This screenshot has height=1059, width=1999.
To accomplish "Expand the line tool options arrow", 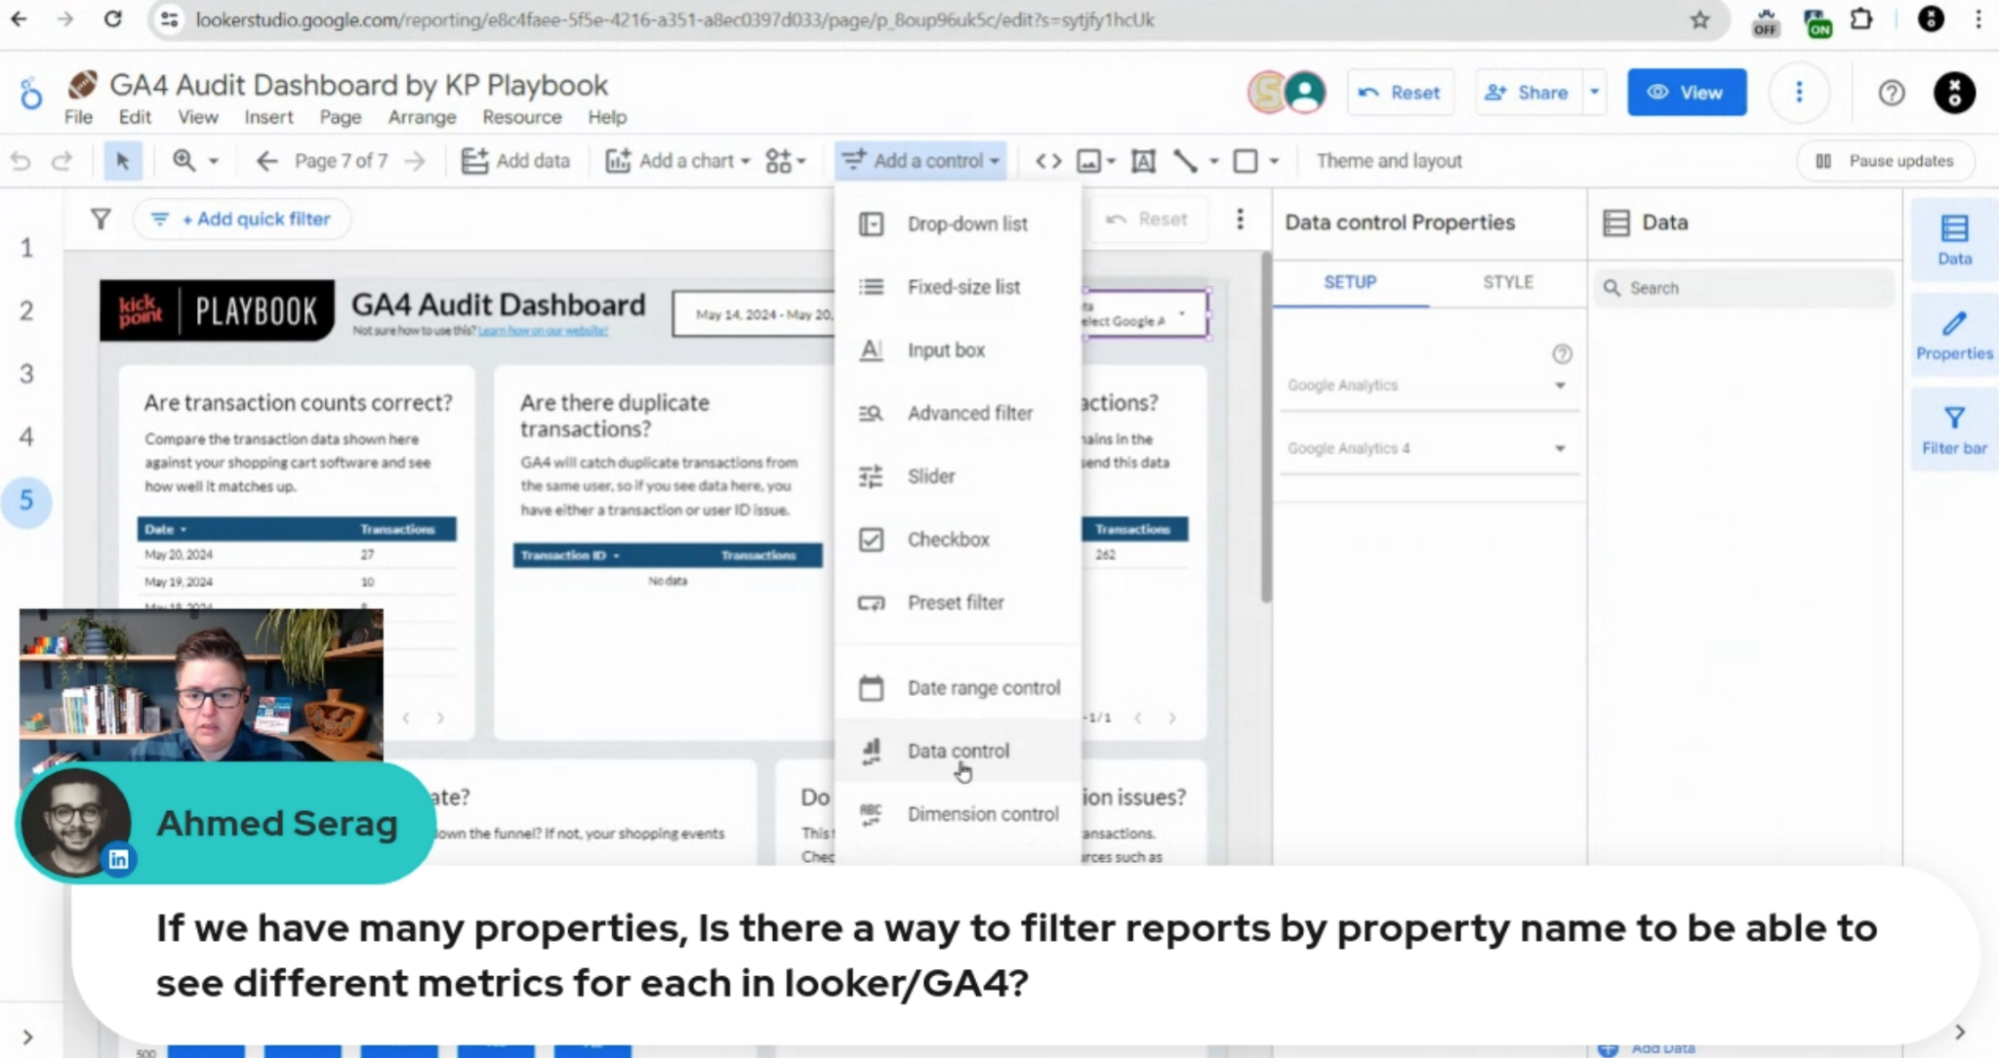I will click(1214, 161).
